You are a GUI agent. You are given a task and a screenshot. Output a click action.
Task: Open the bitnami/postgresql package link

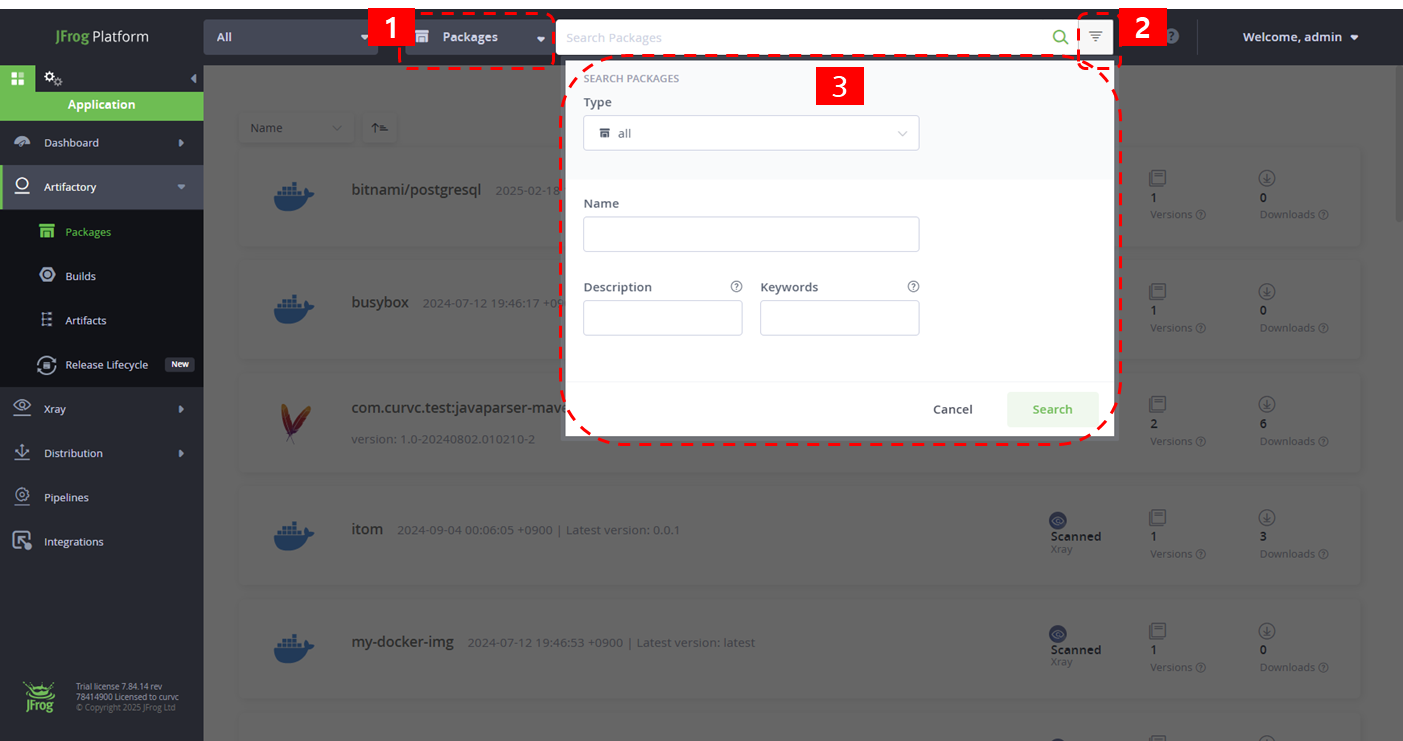click(416, 189)
